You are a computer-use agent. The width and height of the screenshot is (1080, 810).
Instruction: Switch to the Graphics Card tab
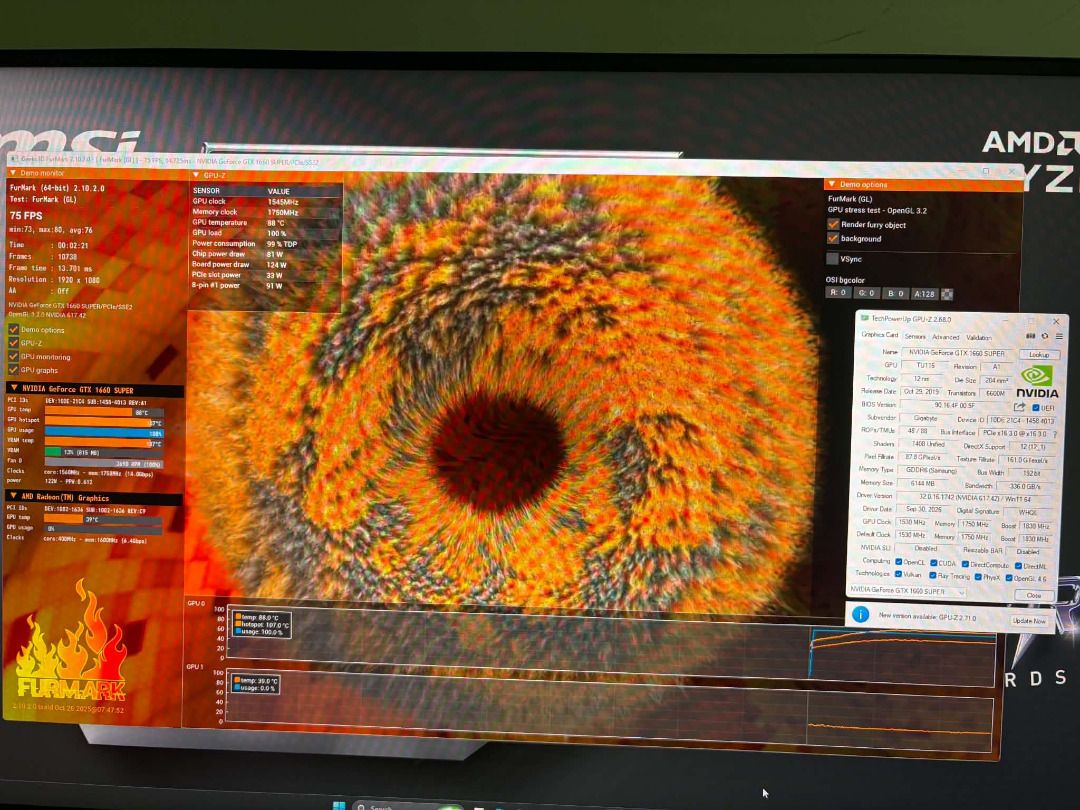[880, 335]
